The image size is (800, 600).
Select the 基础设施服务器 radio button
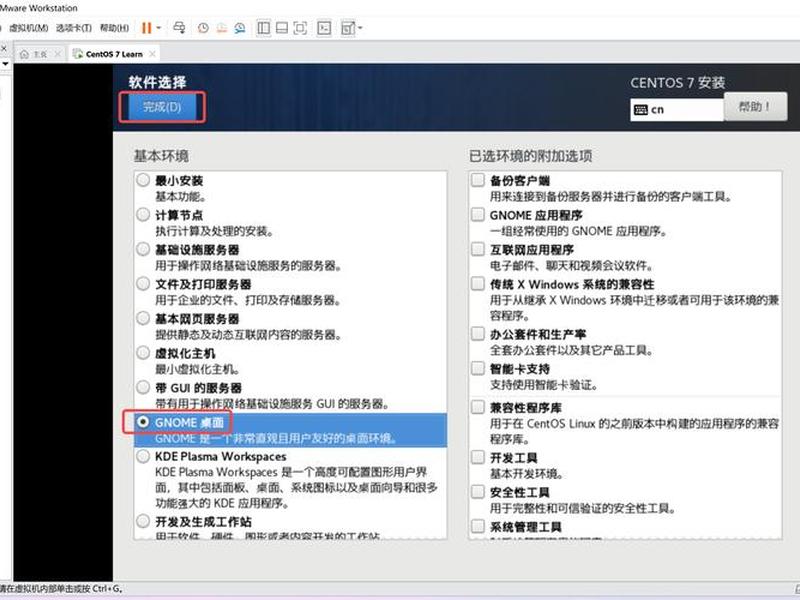click(x=143, y=249)
